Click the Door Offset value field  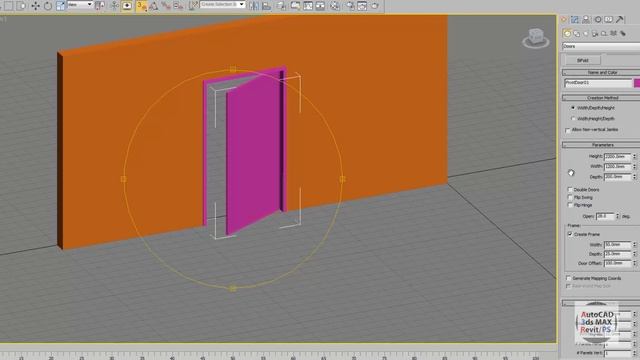point(618,264)
